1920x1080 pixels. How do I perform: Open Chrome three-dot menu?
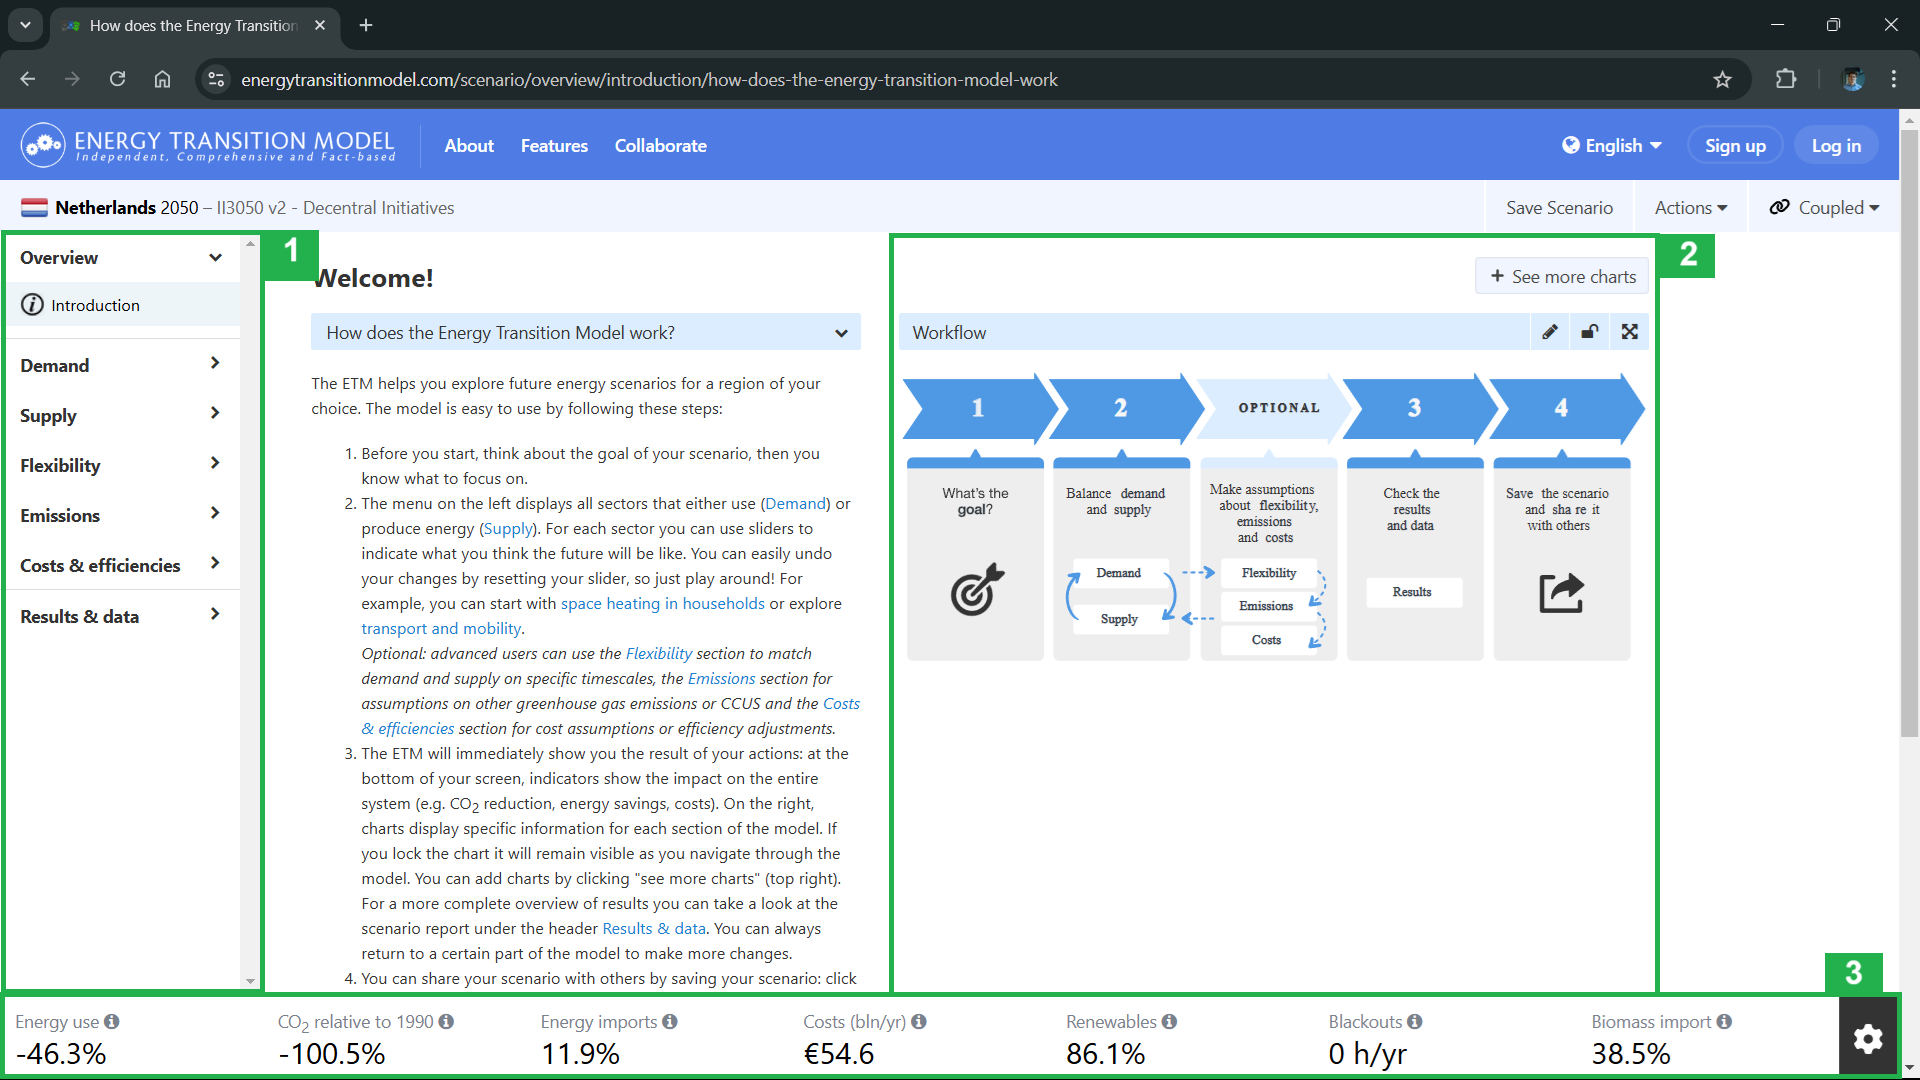(x=1894, y=79)
